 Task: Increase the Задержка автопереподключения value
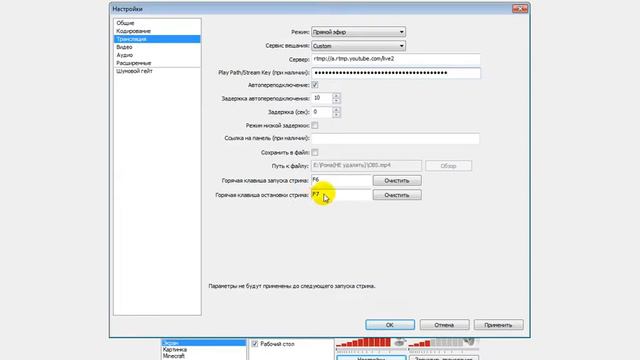point(336,96)
